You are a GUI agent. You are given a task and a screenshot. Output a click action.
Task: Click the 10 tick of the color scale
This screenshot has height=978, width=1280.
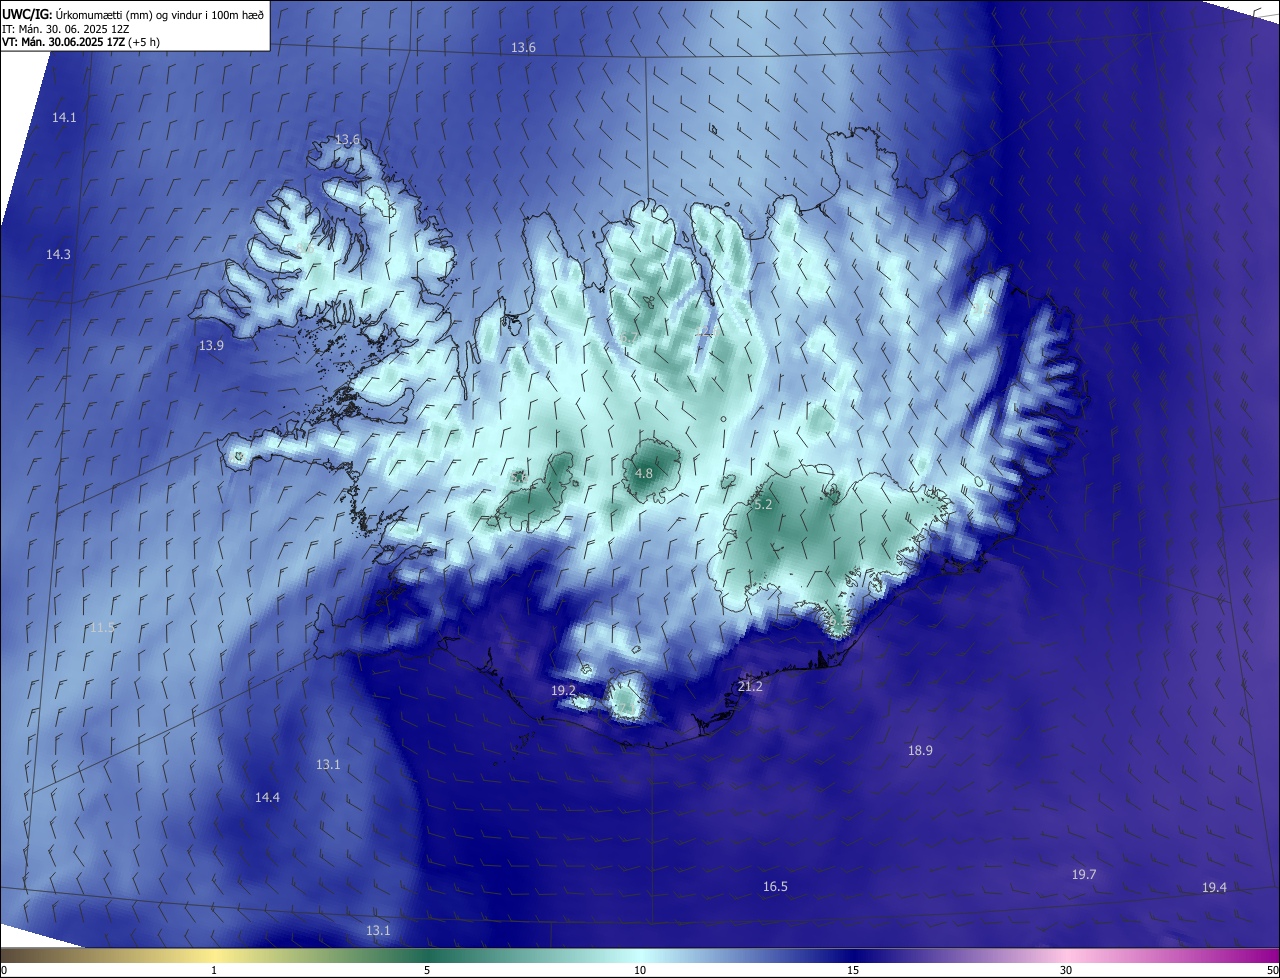640,970
